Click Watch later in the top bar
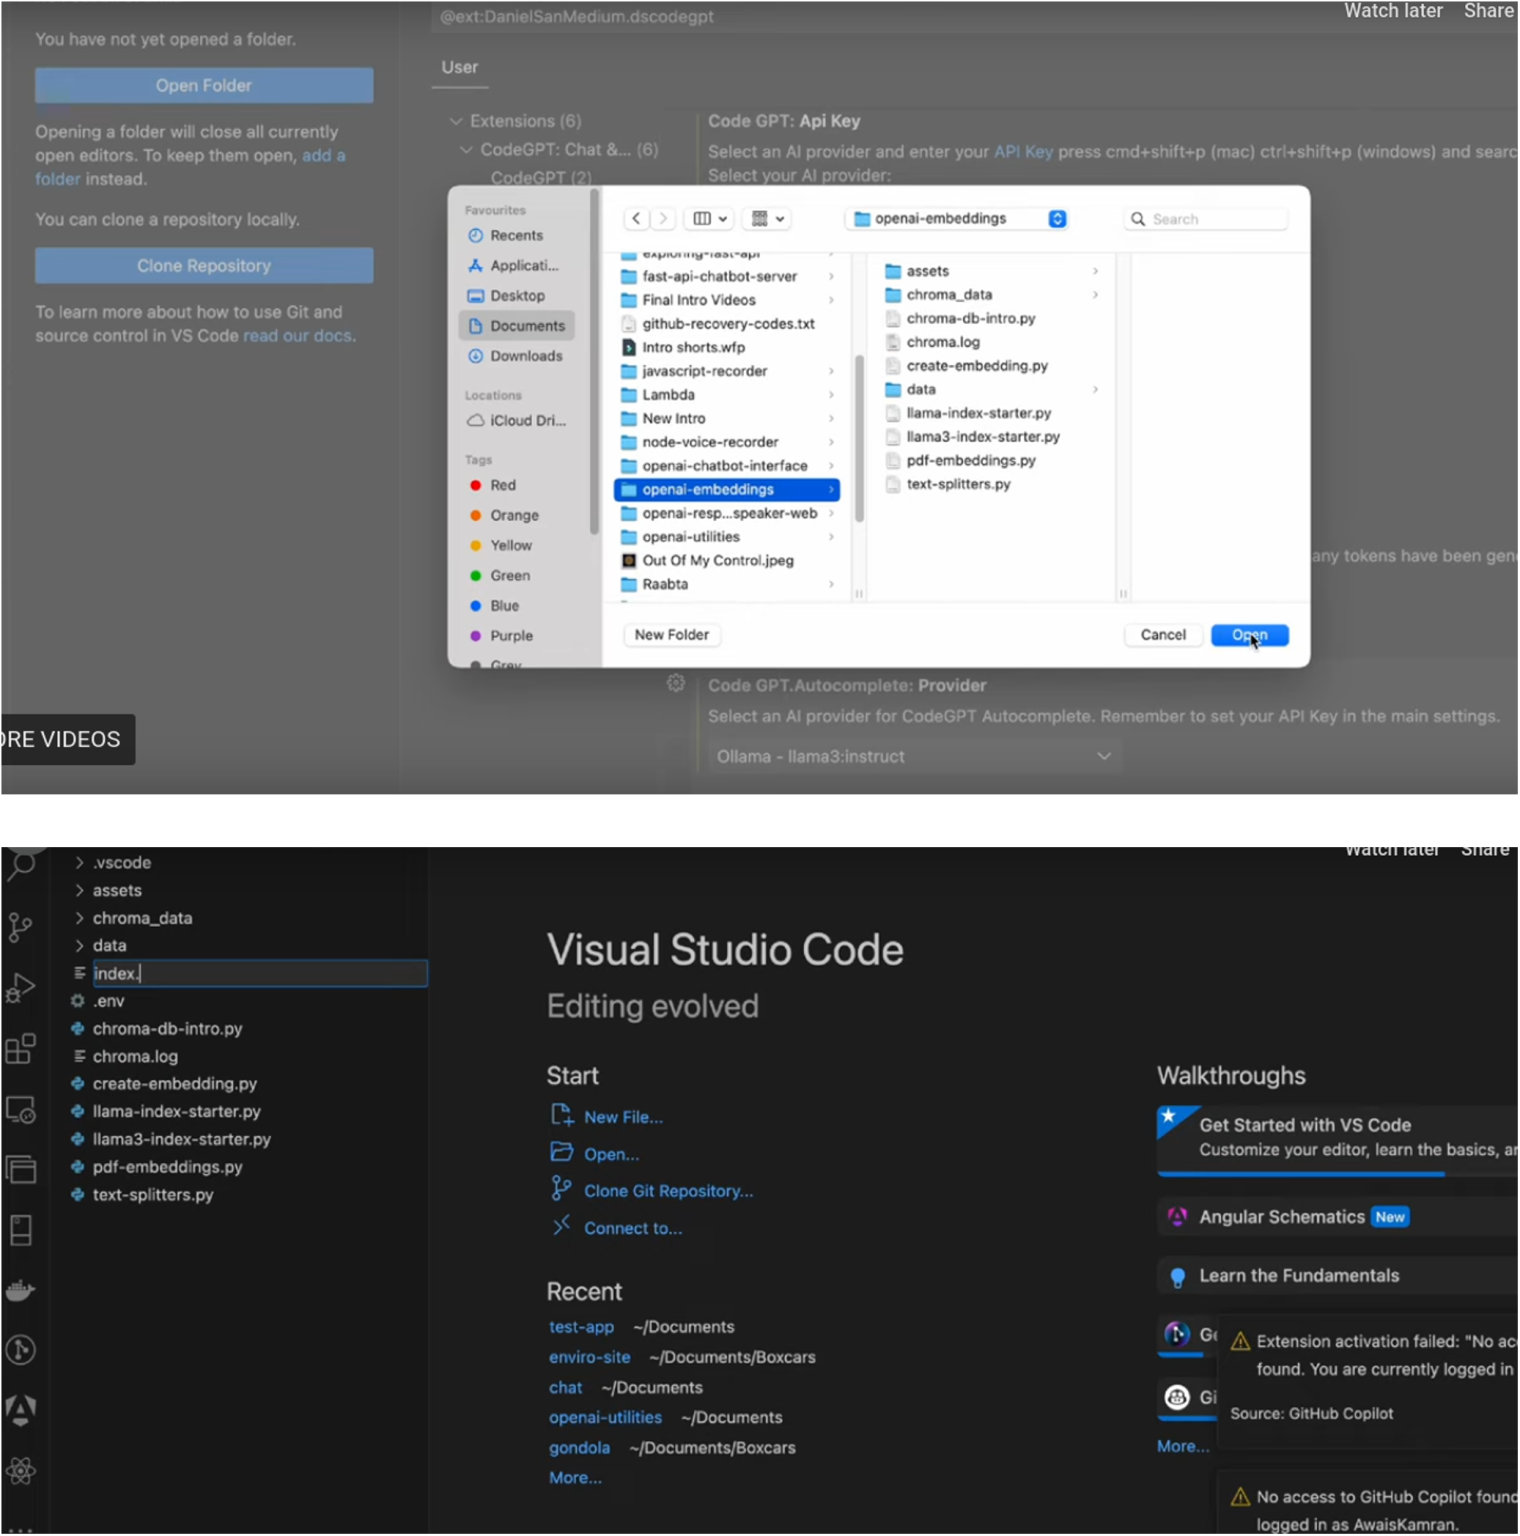1520x1536 pixels. [x=1392, y=11]
